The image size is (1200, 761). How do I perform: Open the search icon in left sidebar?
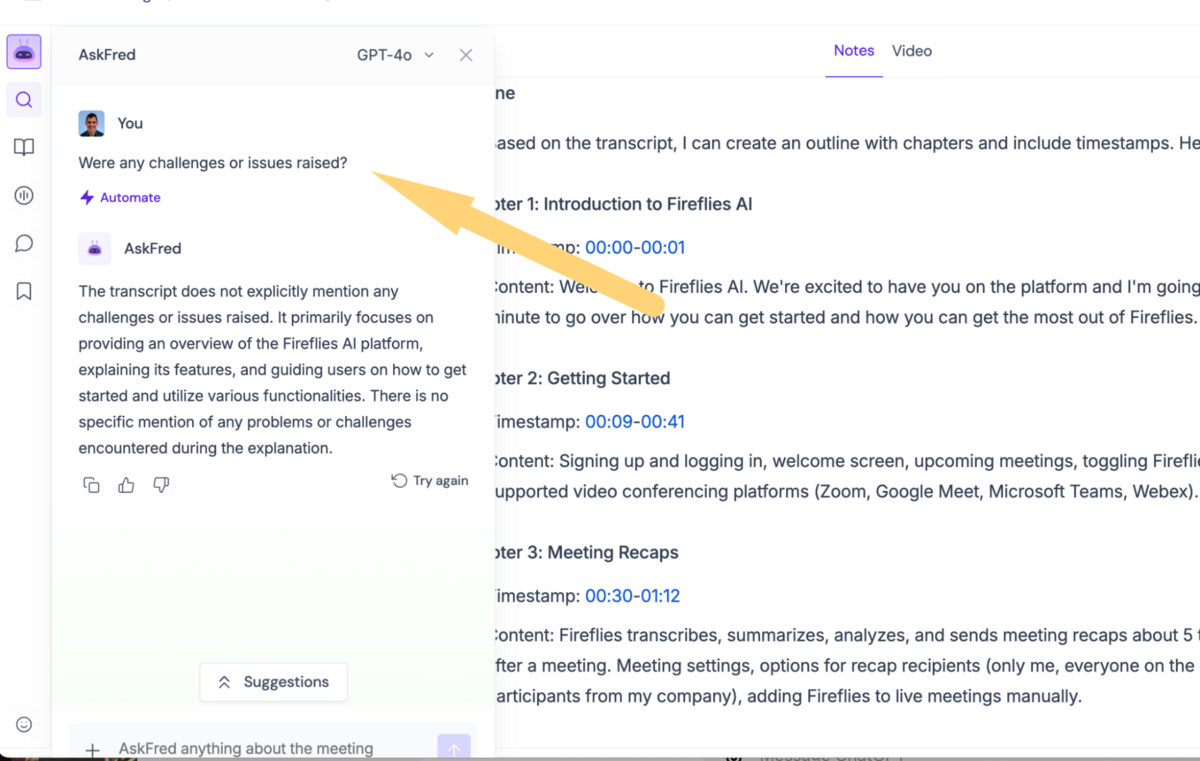click(24, 100)
